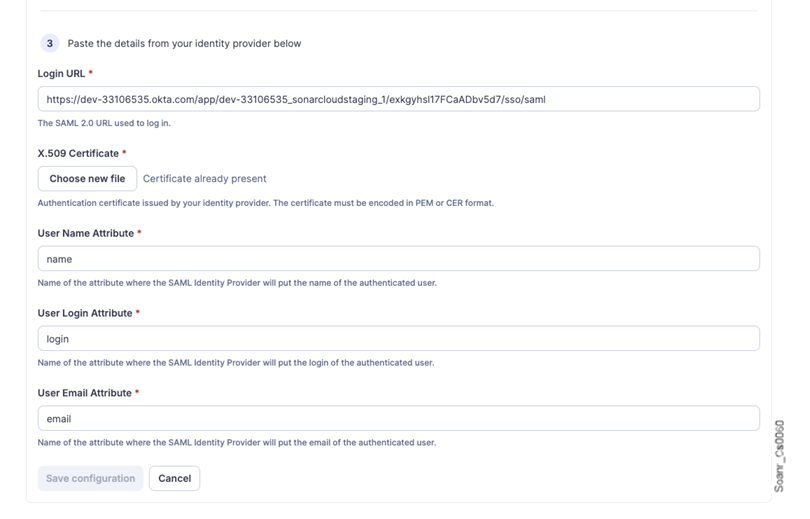Click the PEM or CER format help text
Screen dimensions: 810x519
265,203
